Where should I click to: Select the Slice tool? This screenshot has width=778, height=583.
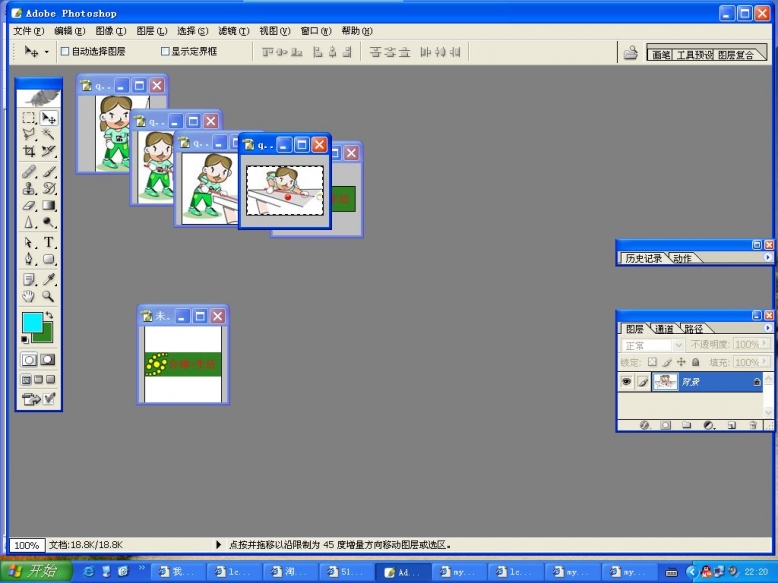coord(48,151)
